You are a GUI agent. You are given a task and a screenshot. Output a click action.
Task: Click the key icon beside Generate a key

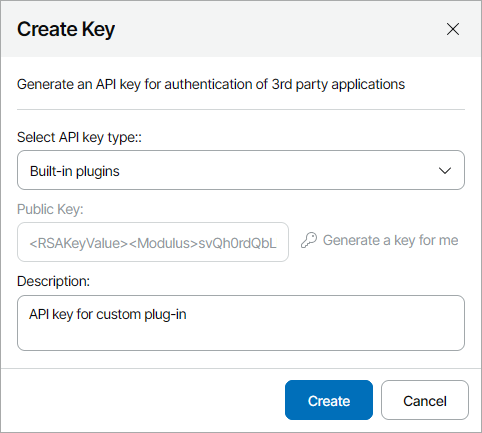pyautogui.click(x=309, y=240)
